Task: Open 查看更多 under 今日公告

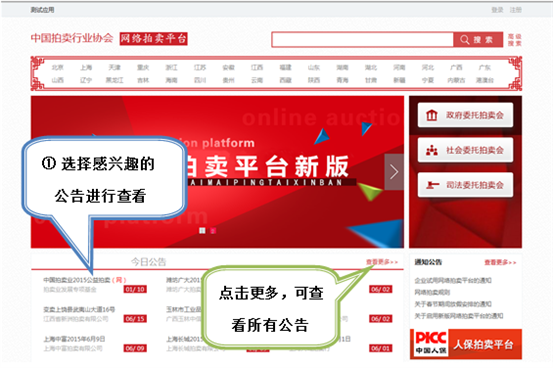Action: [382, 262]
